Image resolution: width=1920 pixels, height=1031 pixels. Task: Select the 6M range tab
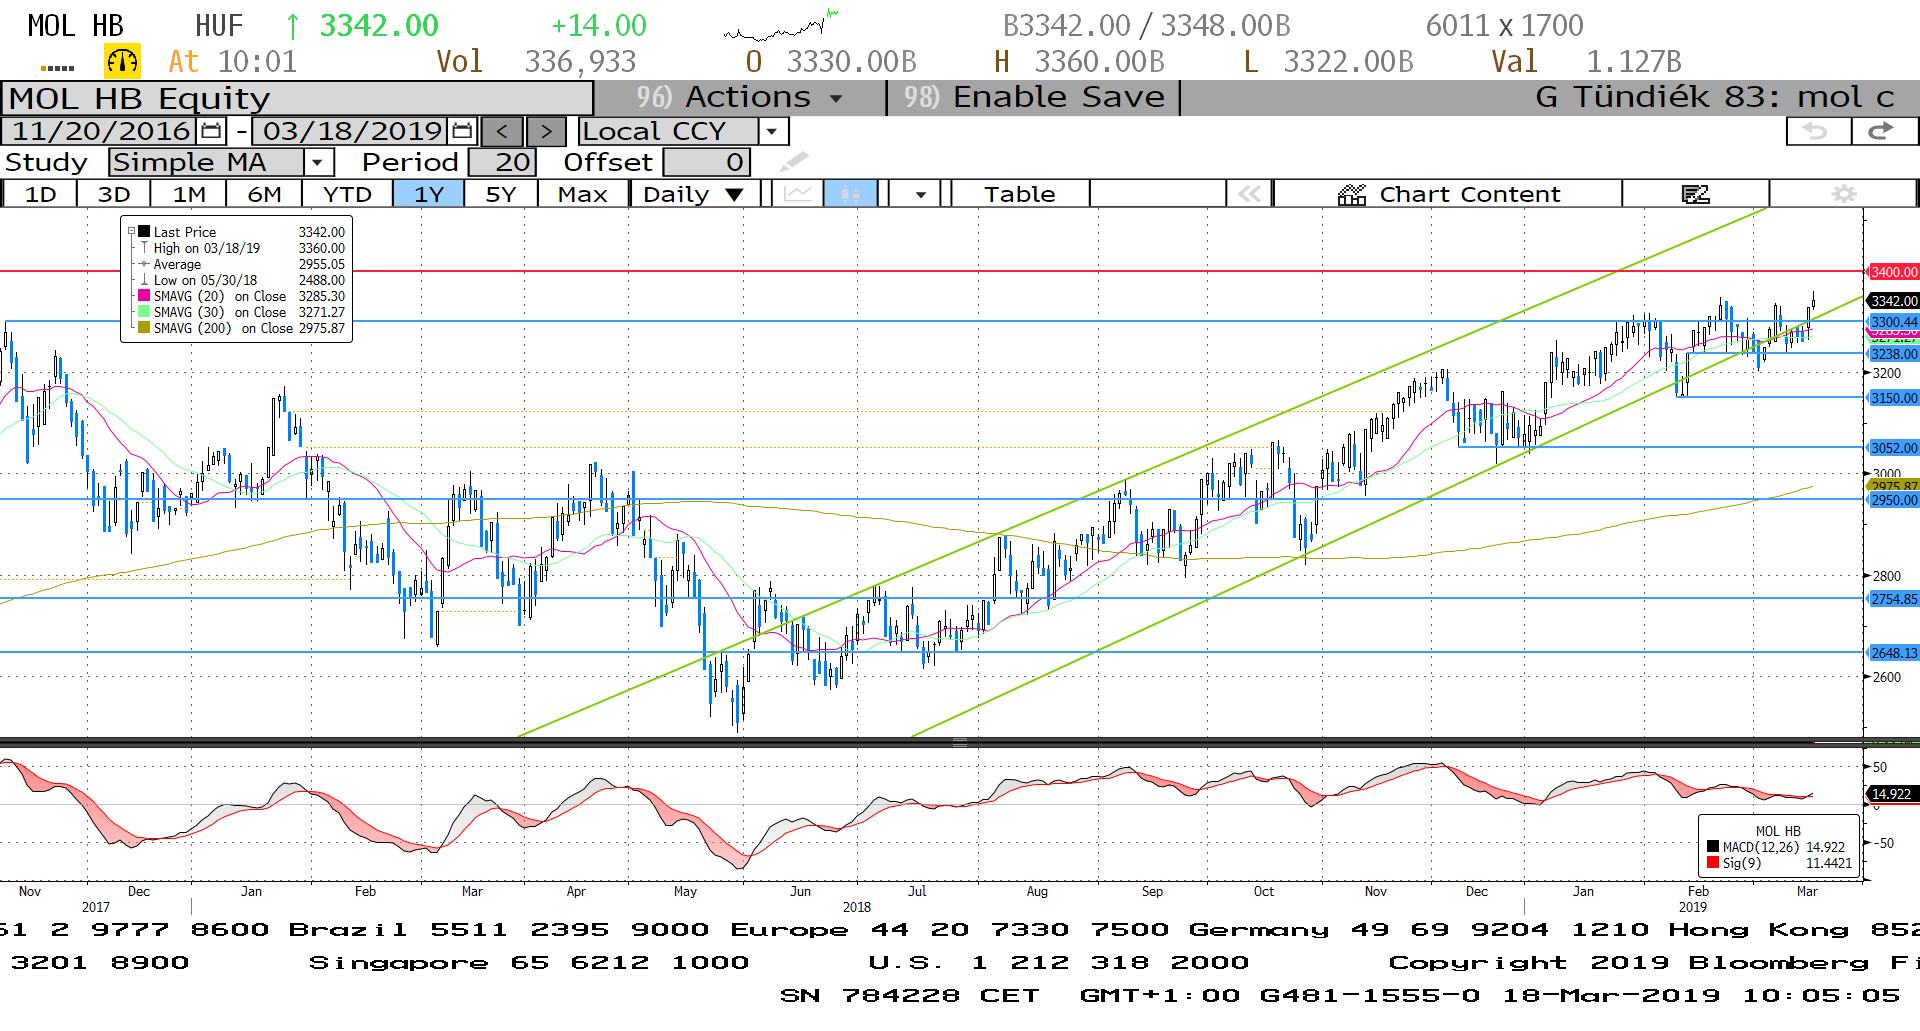click(265, 194)
